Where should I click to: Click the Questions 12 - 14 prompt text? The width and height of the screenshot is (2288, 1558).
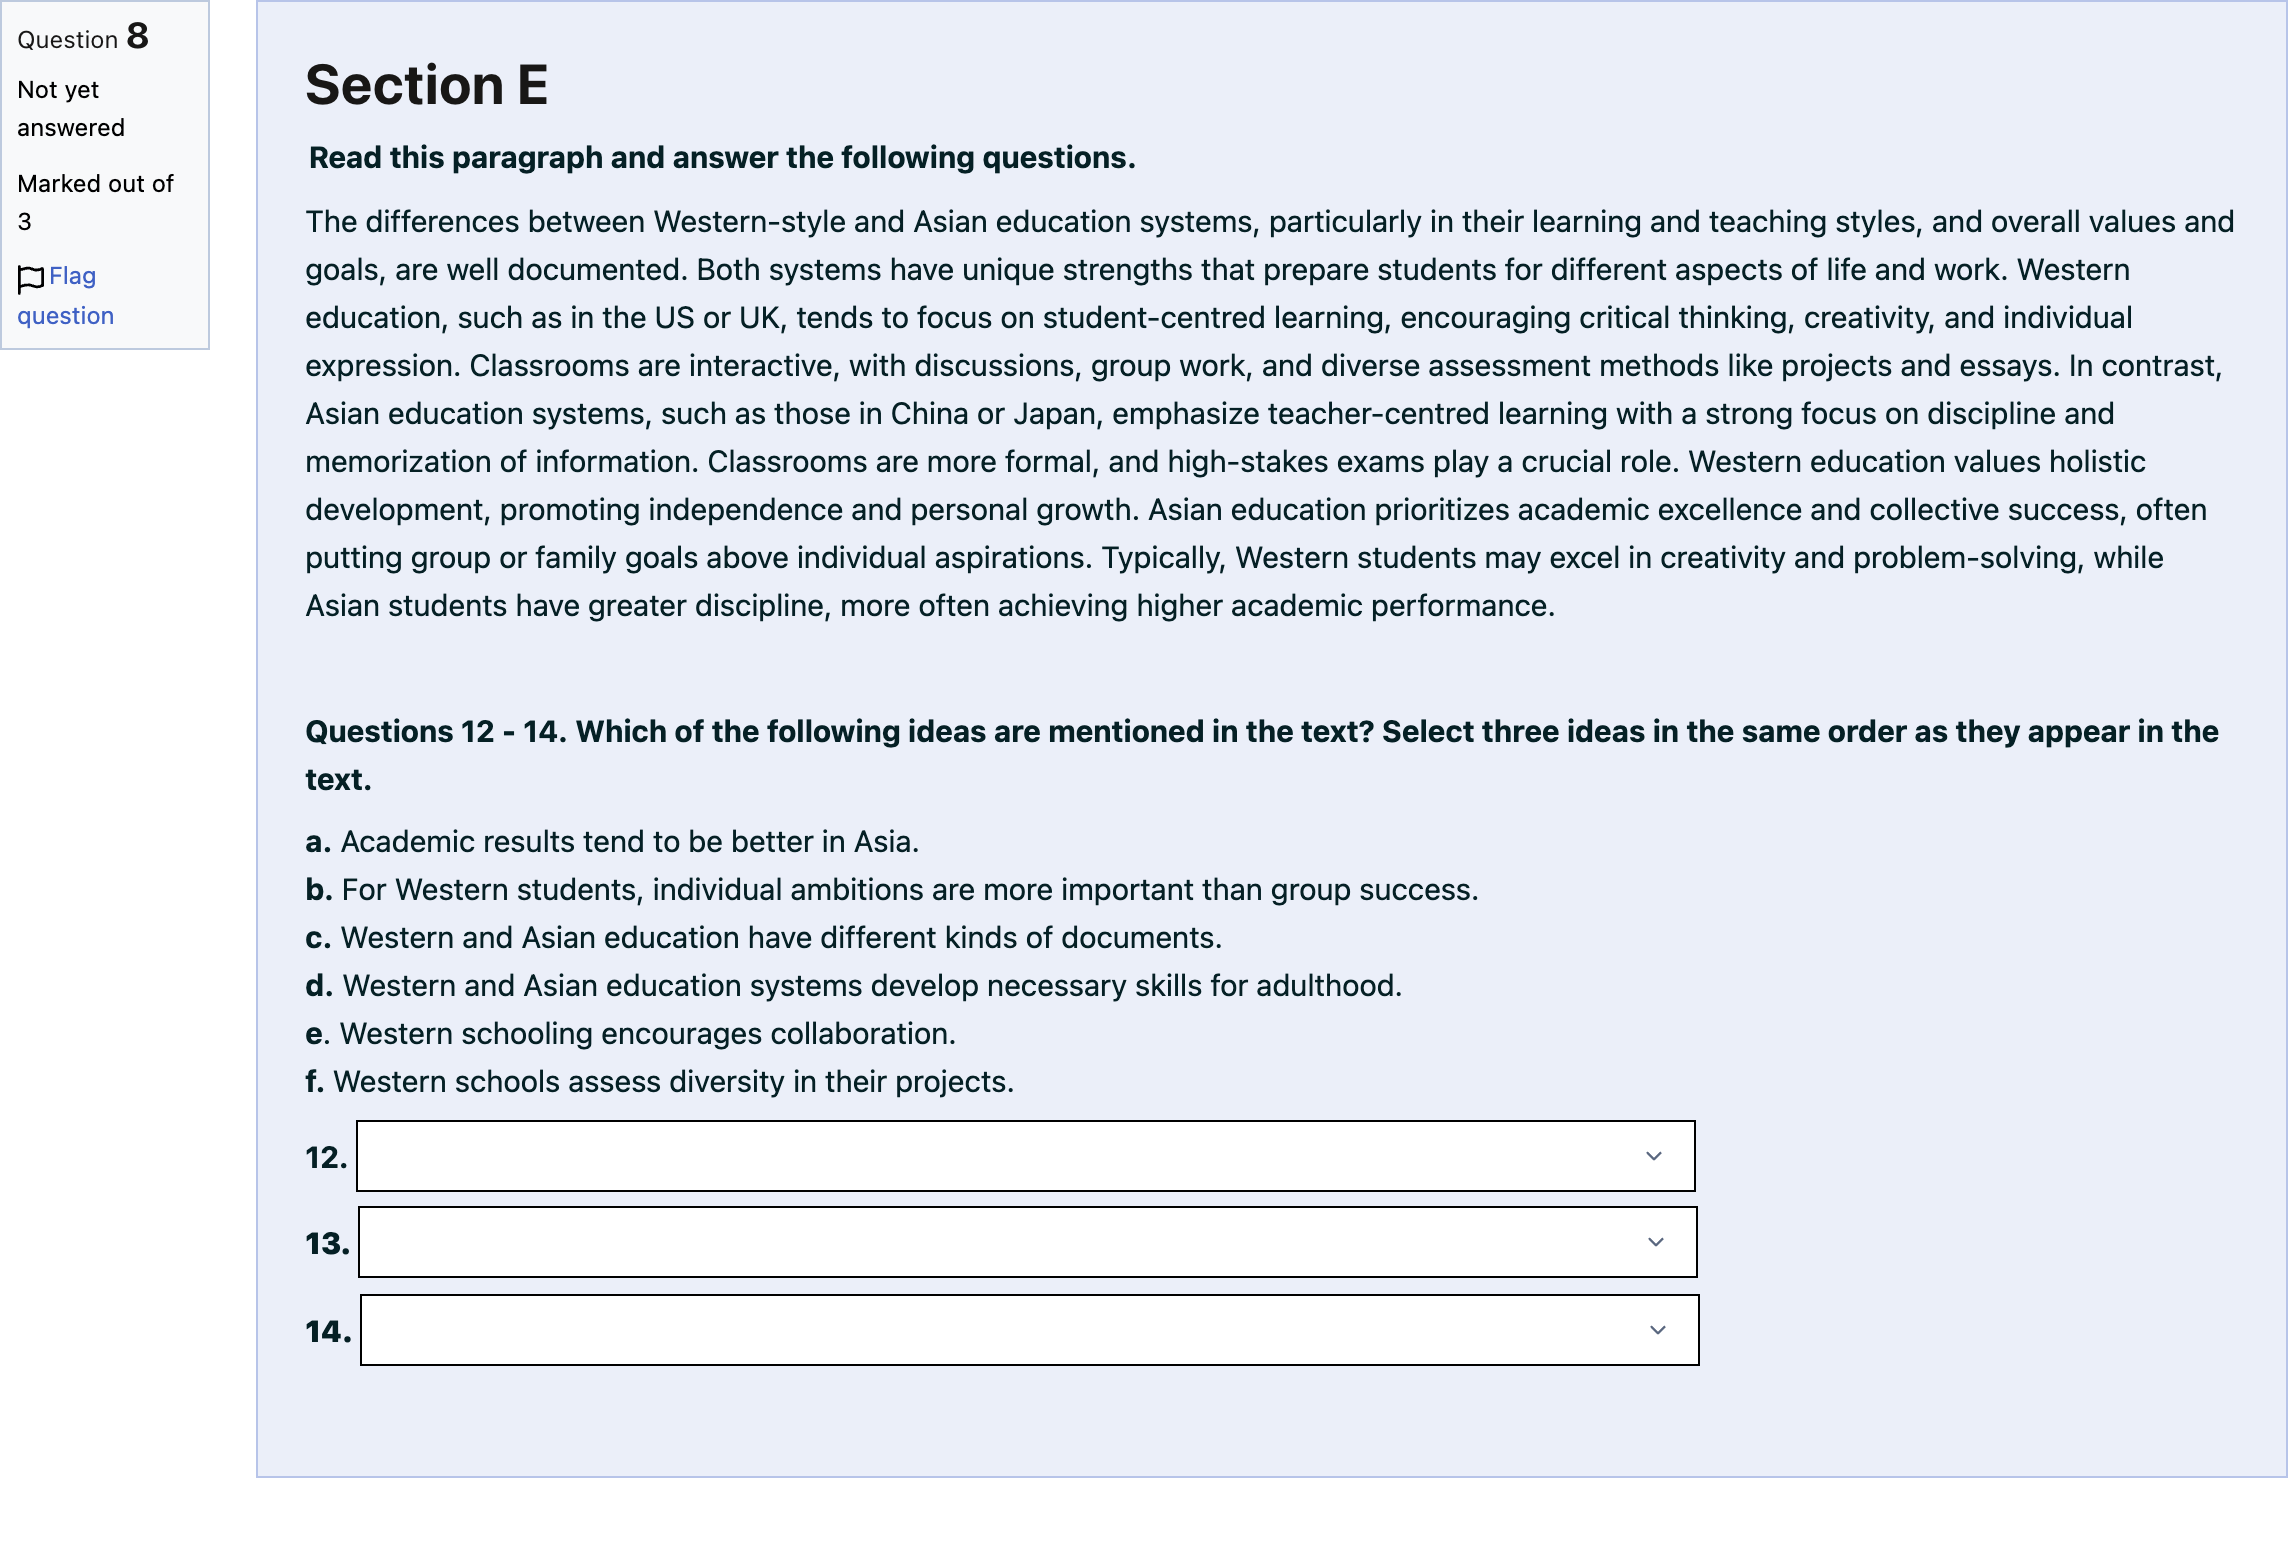pyautogui.click(x=1262, y=755)
